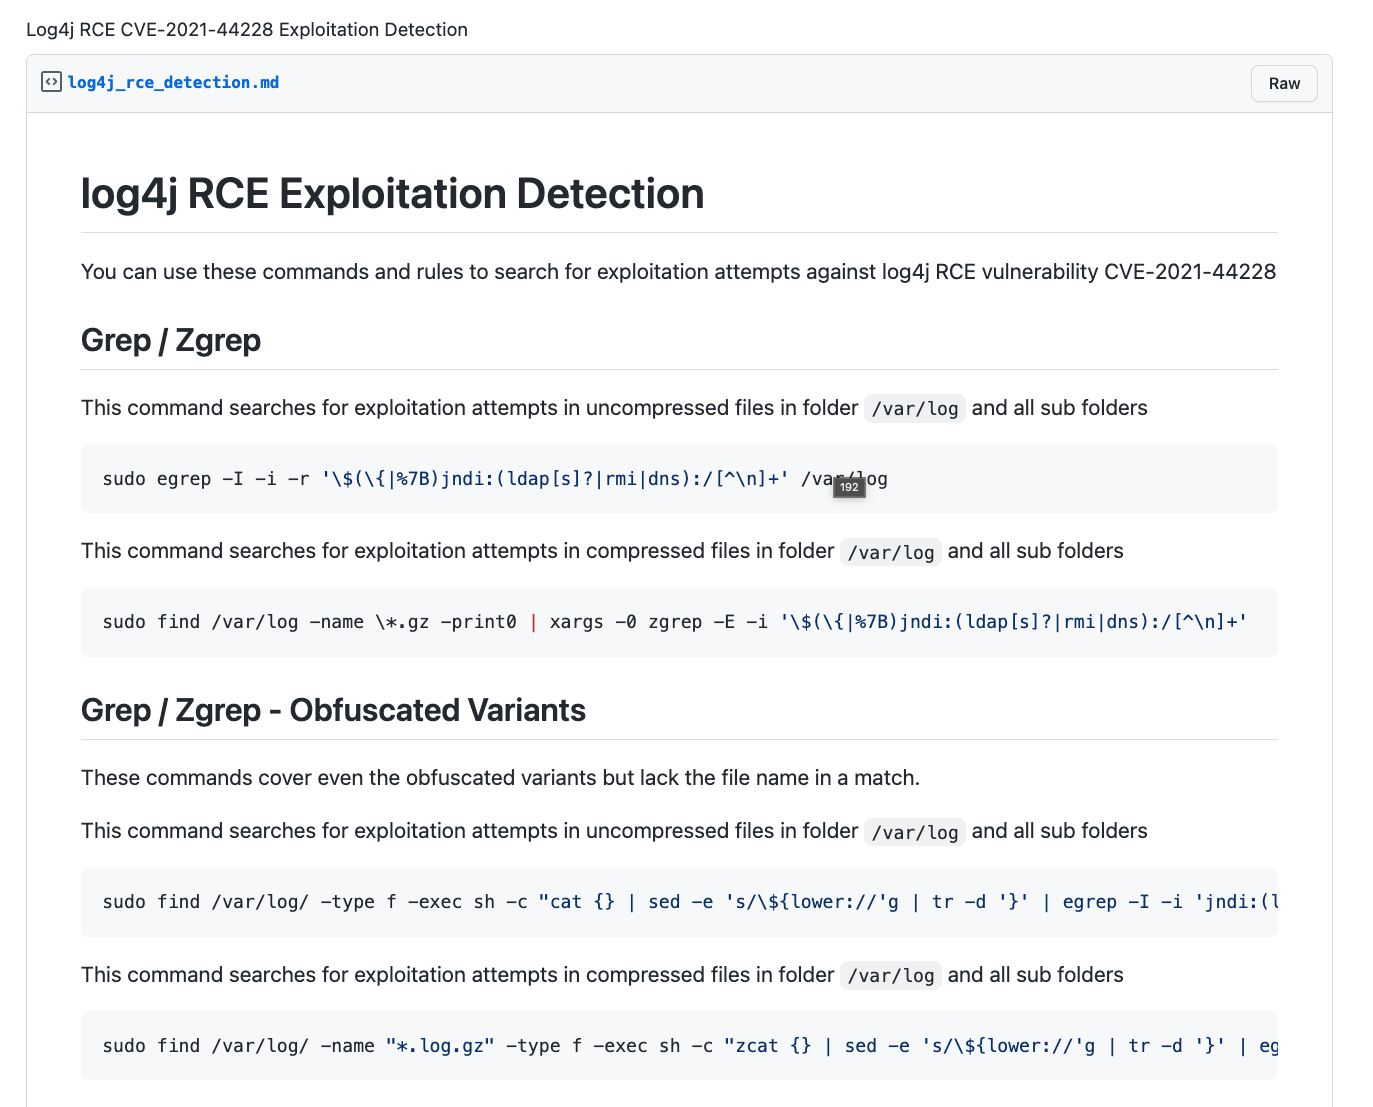
Task: Click the red pipe symbol before xargs
Action: click(x=533, y=622)
